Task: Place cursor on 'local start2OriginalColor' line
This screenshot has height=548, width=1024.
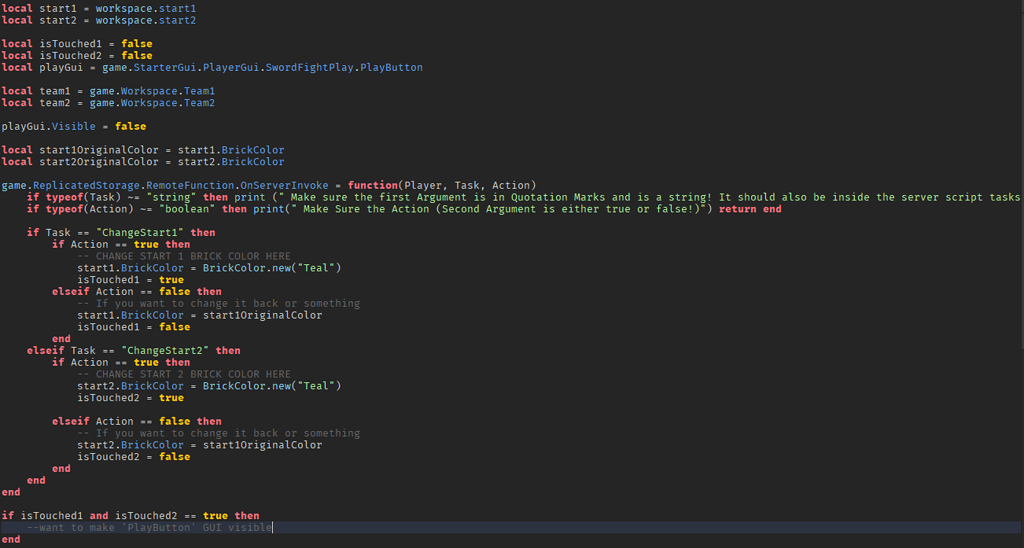Action: coord(143,162)
